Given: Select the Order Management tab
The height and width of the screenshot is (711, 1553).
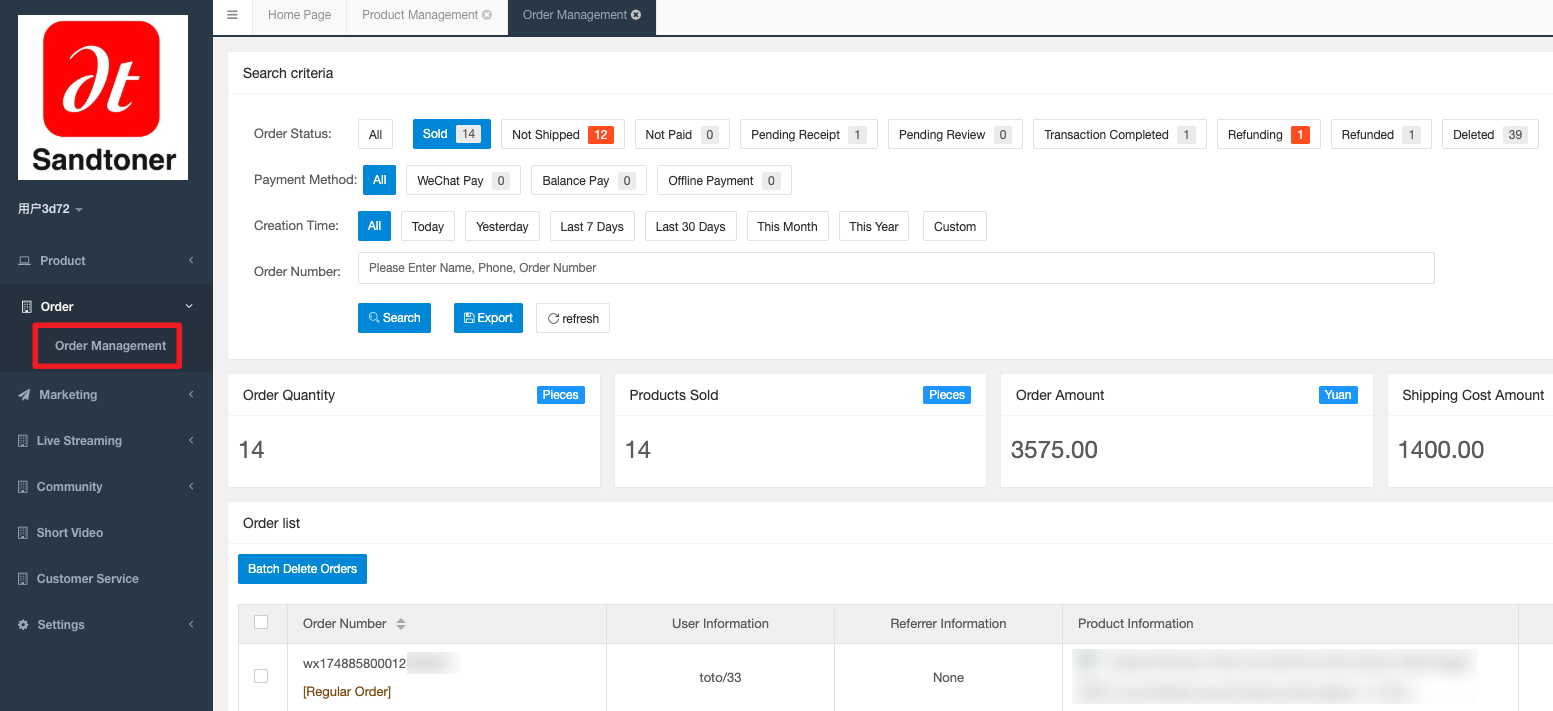Looking at the screenshot, I should tap(575, 15).
